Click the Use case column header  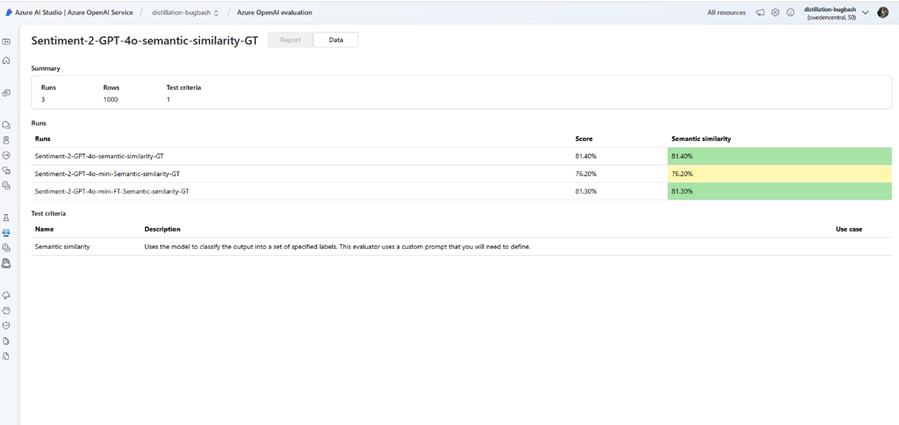[849, 229]
